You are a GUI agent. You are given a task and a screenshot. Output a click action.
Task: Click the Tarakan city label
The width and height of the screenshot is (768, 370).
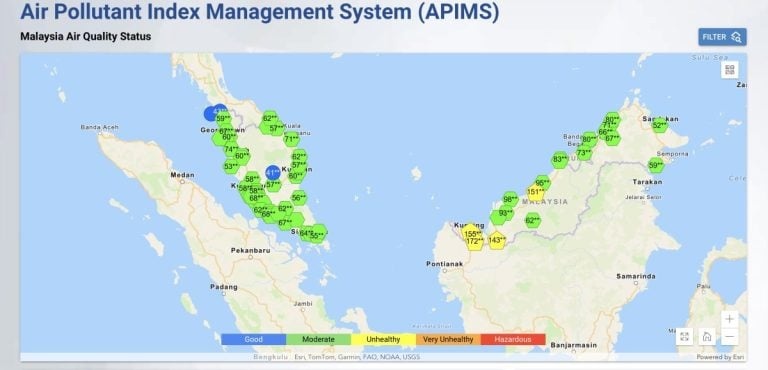(648, 182)
